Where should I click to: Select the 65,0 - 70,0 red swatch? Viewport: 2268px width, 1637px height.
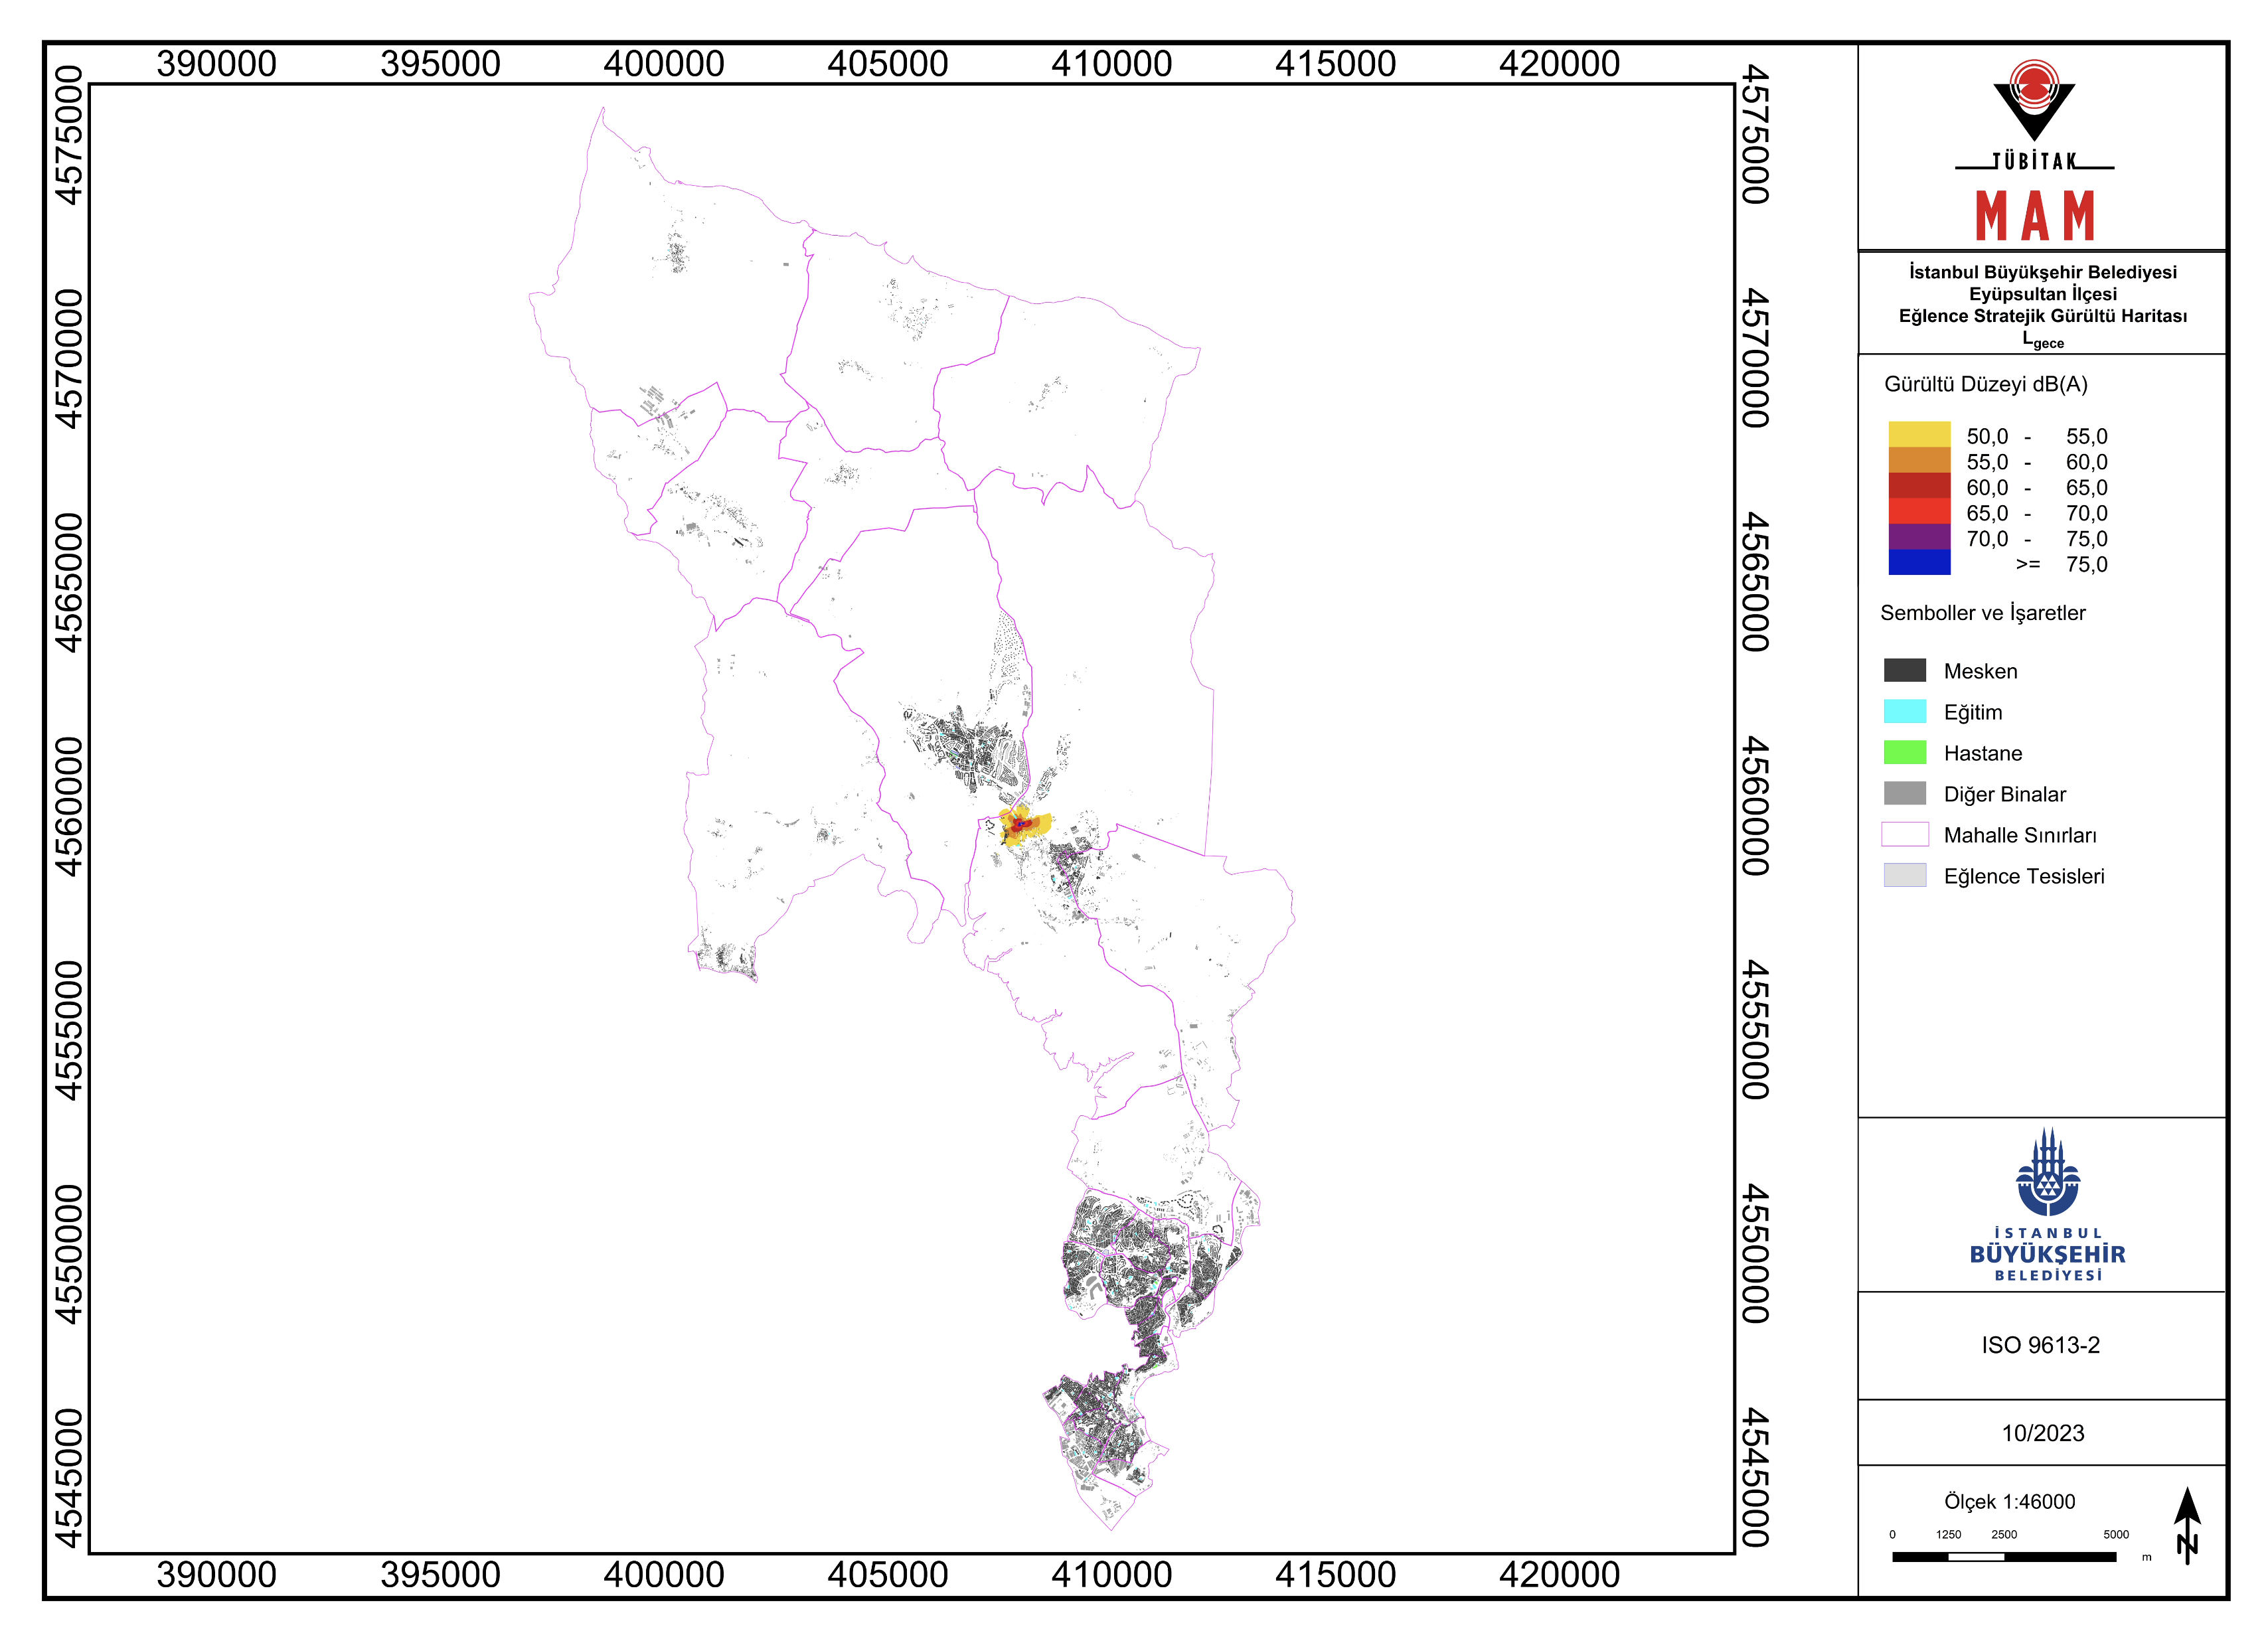(1918, 511)
